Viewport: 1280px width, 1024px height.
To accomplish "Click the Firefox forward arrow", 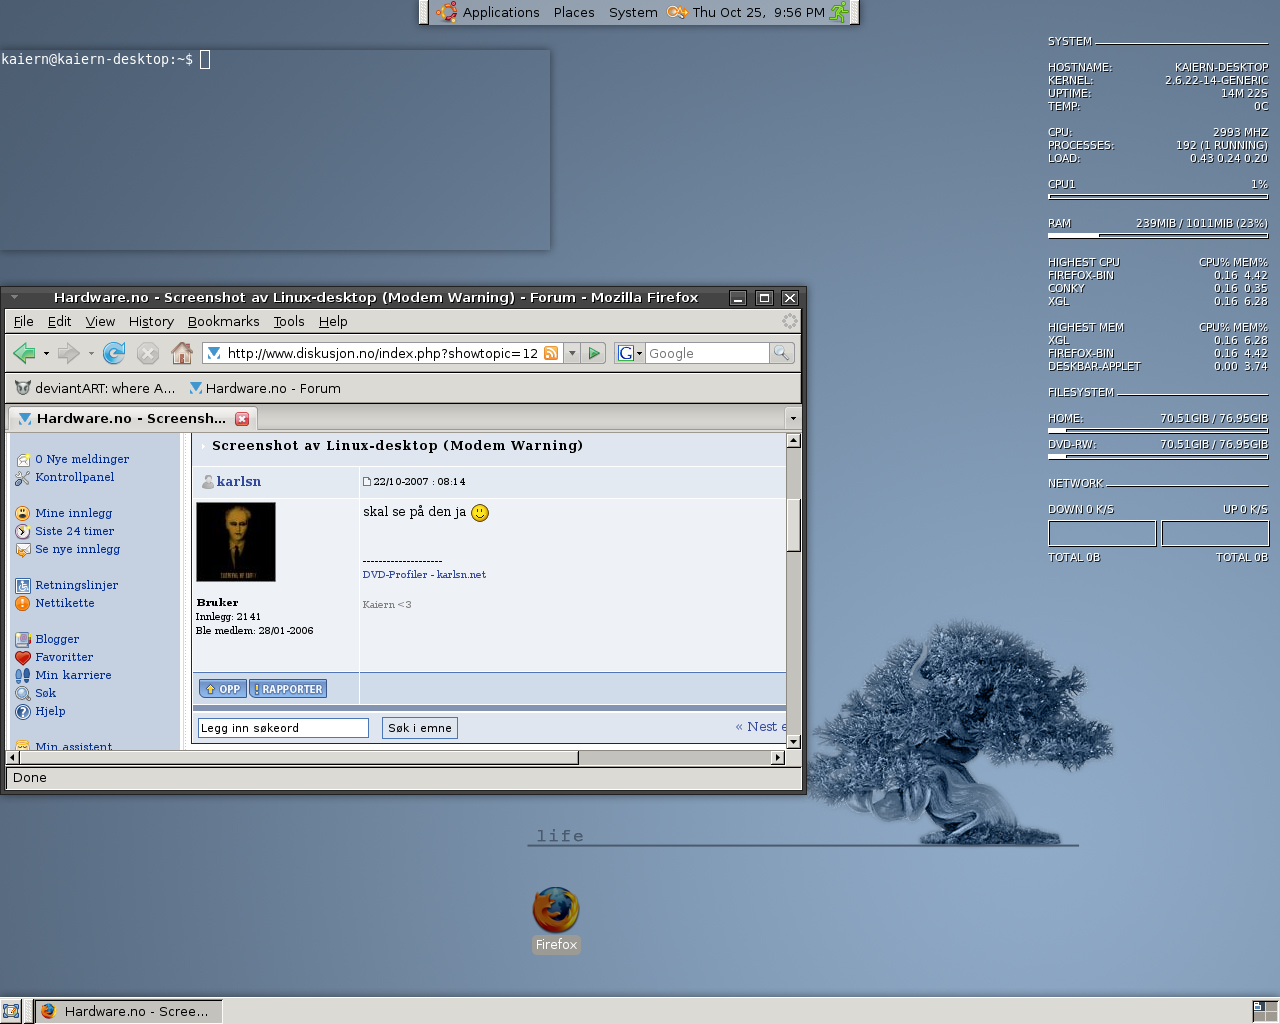I will [68, 353].
